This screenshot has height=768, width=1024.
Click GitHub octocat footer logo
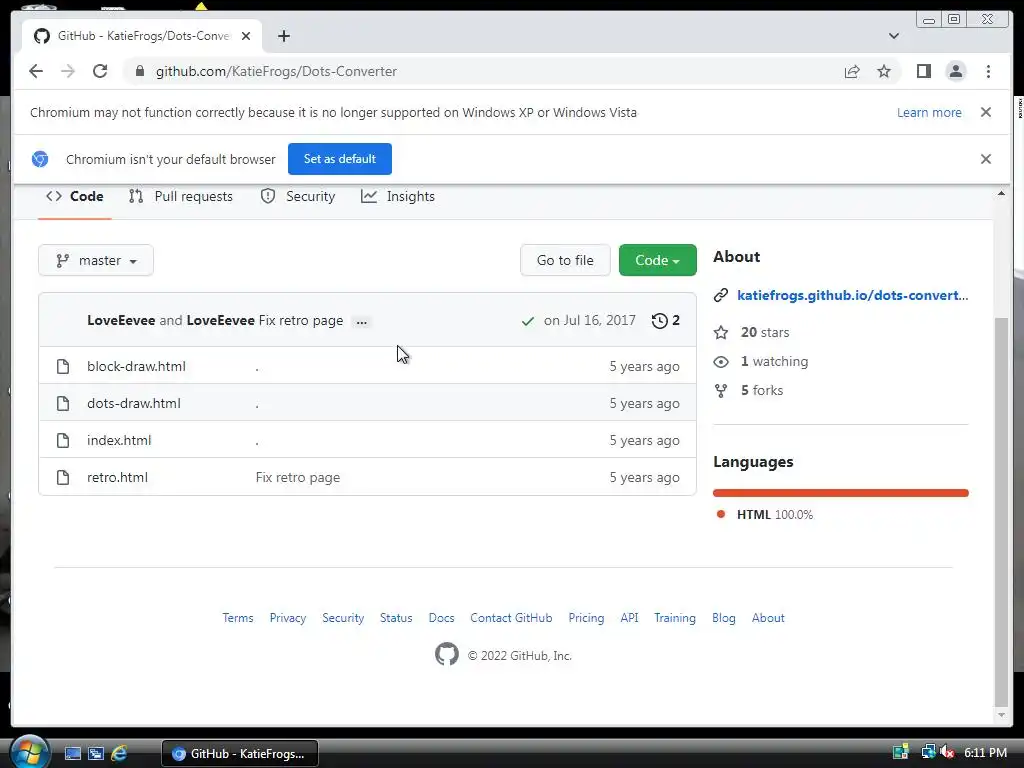[x=447, y=654]
